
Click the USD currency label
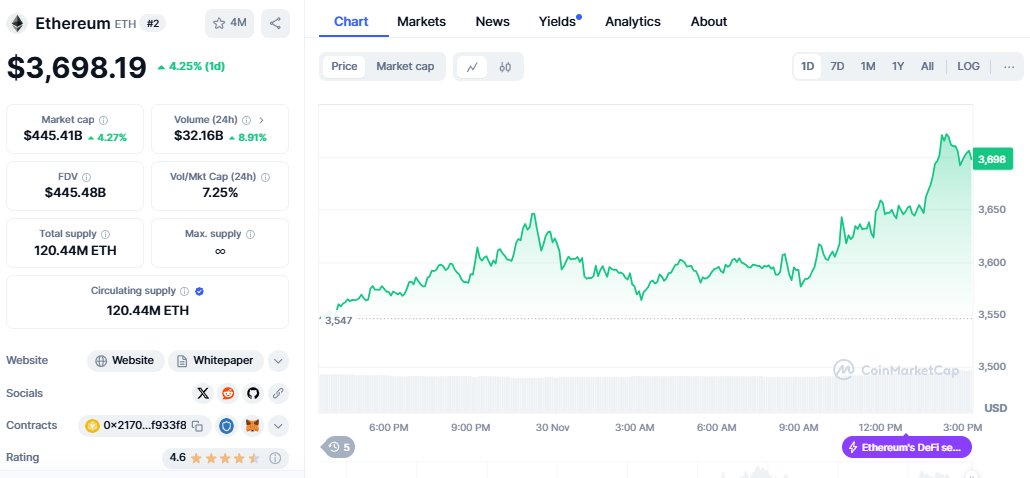(995, 408)
